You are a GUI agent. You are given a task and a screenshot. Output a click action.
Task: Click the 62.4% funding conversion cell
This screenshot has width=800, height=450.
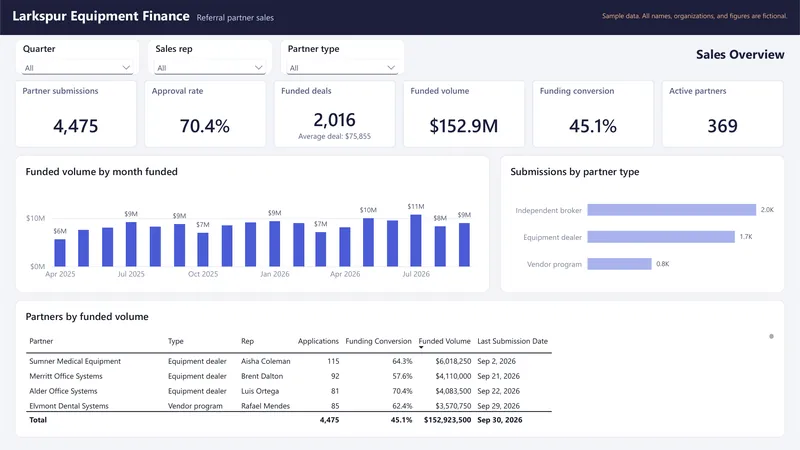[x=402, y=406]
